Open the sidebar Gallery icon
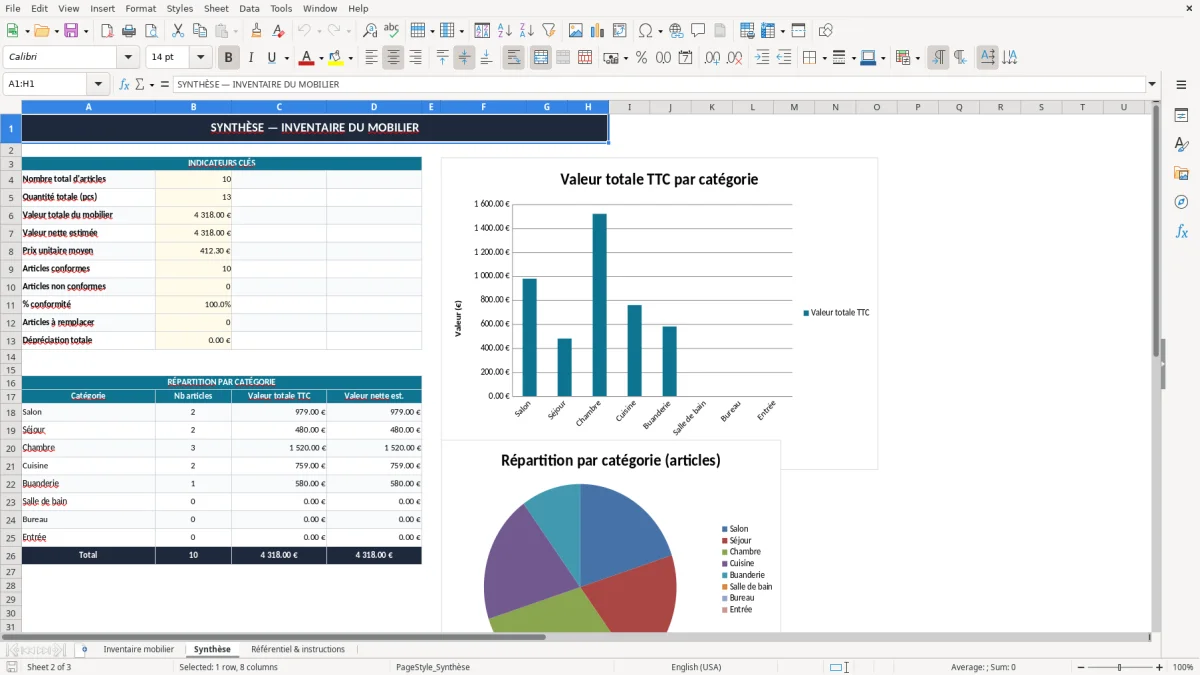The height and width of the screenshot is (675, 1200). 1181,174
